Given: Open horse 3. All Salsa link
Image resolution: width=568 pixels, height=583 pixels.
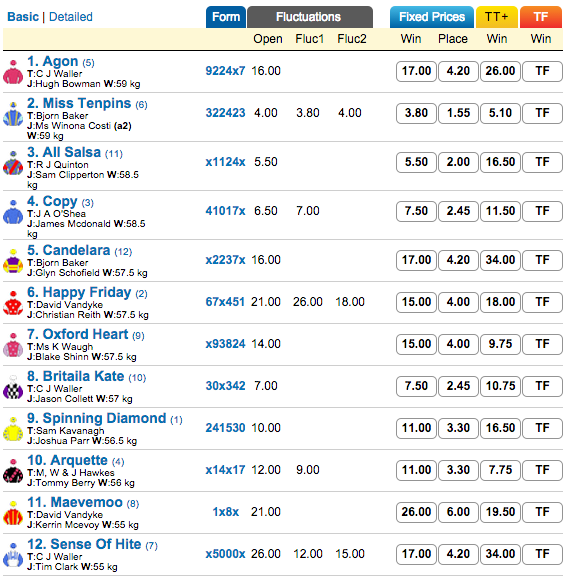Looking at the screenshot, I should click(64, 152).
